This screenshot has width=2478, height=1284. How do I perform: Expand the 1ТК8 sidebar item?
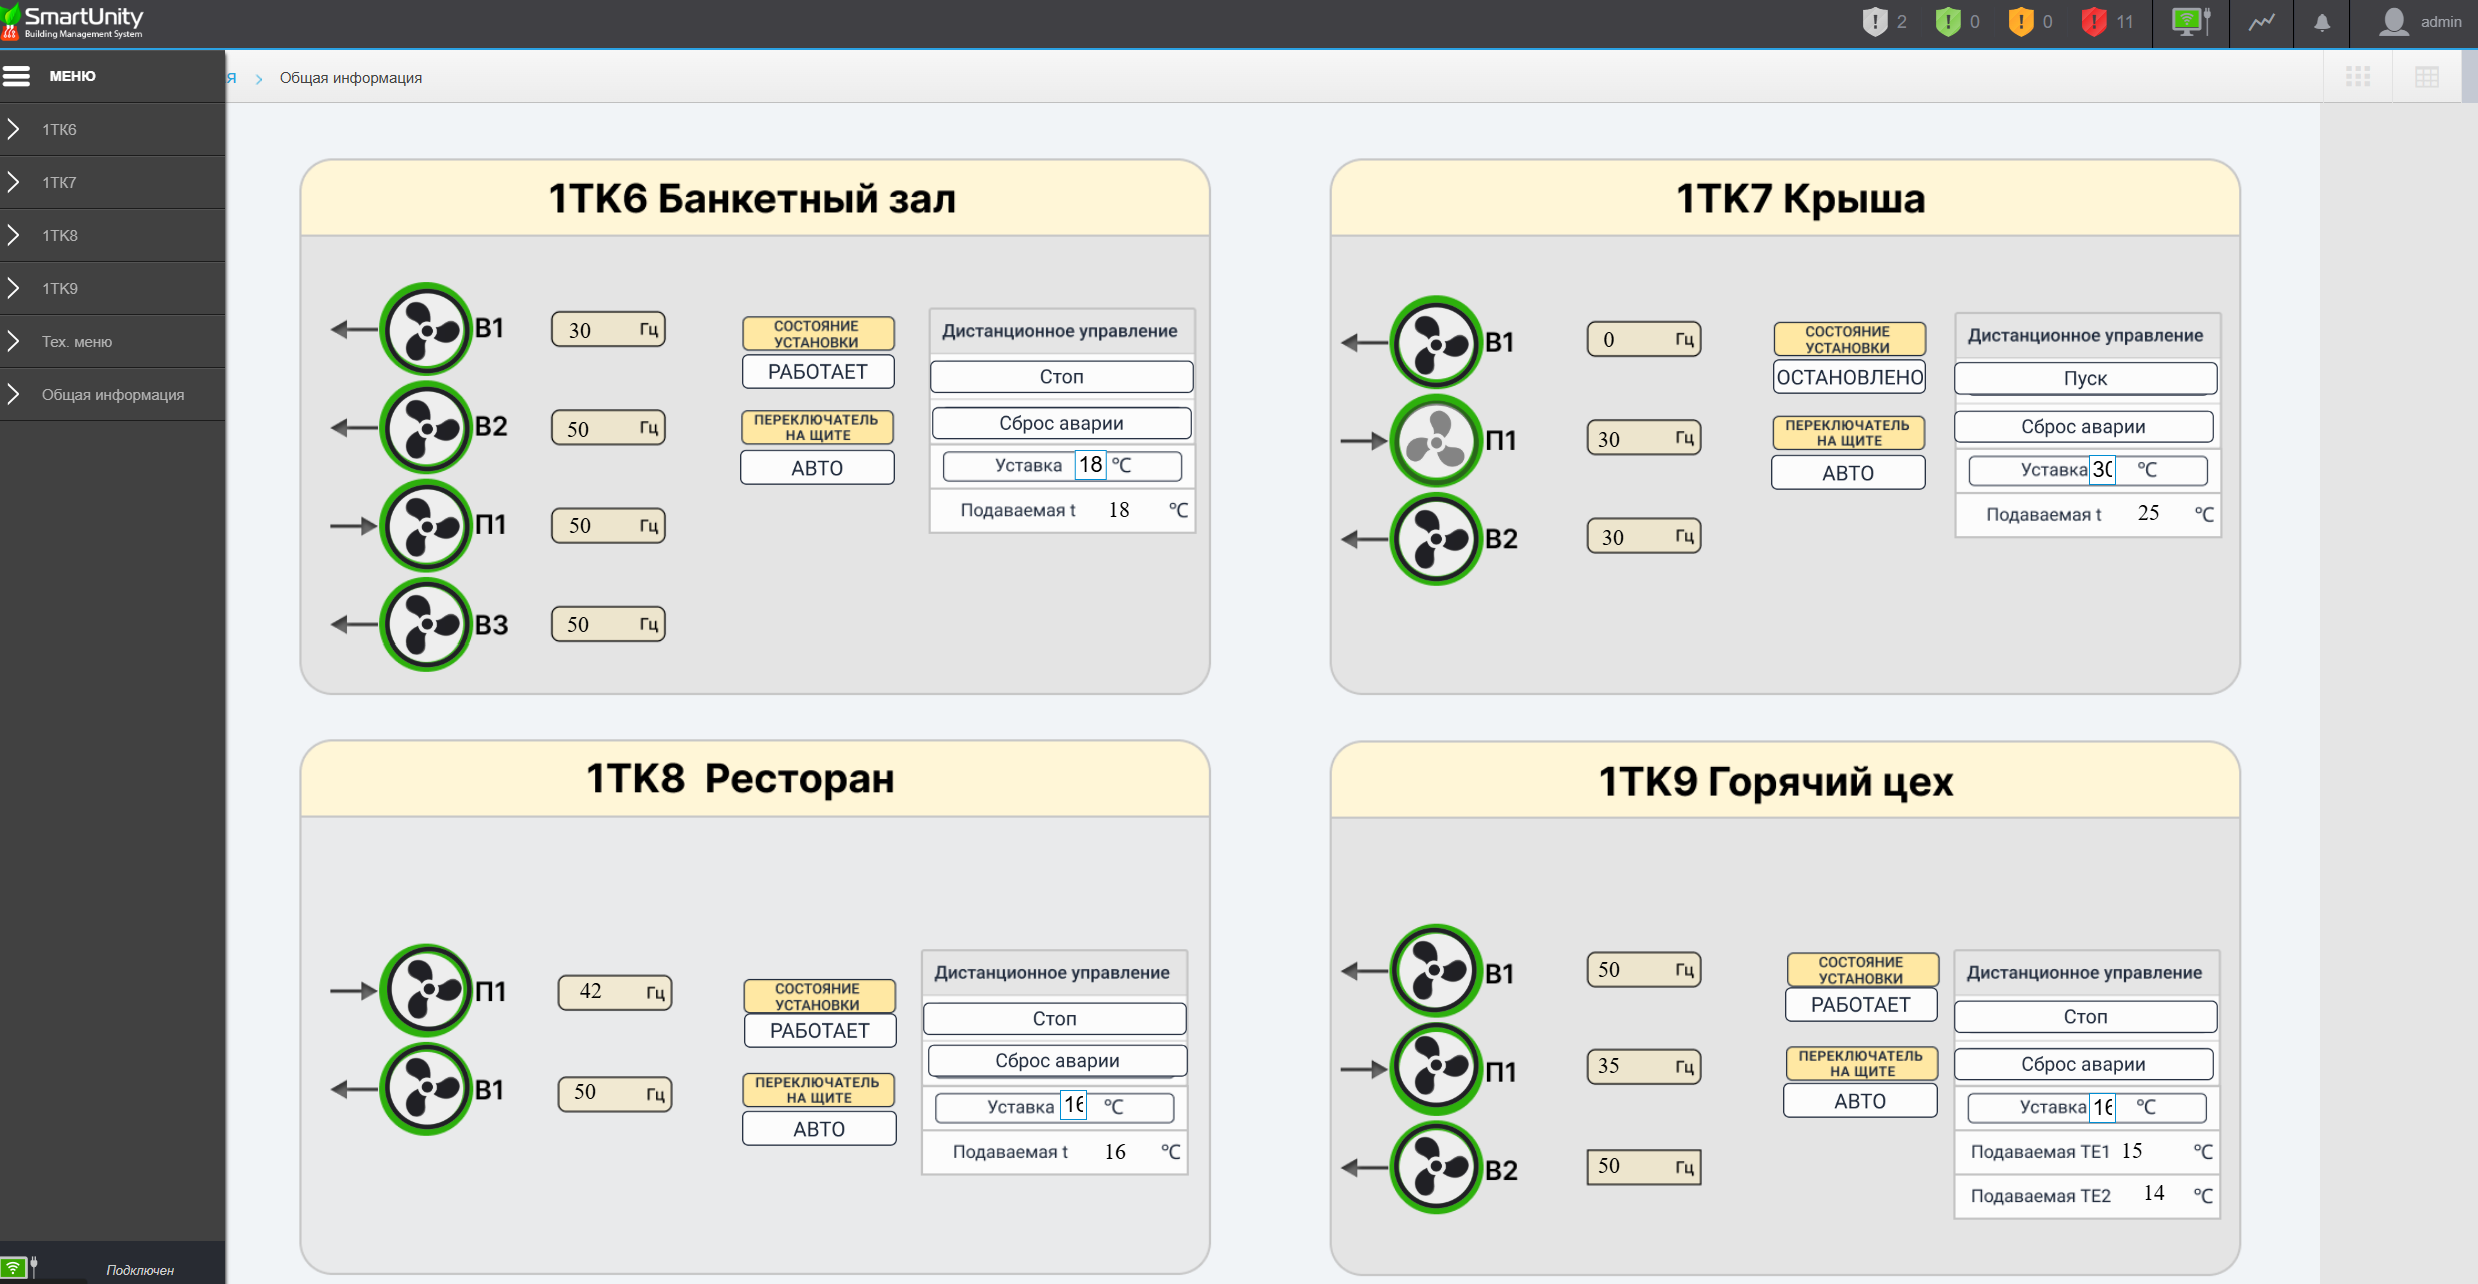click(59, 235)
